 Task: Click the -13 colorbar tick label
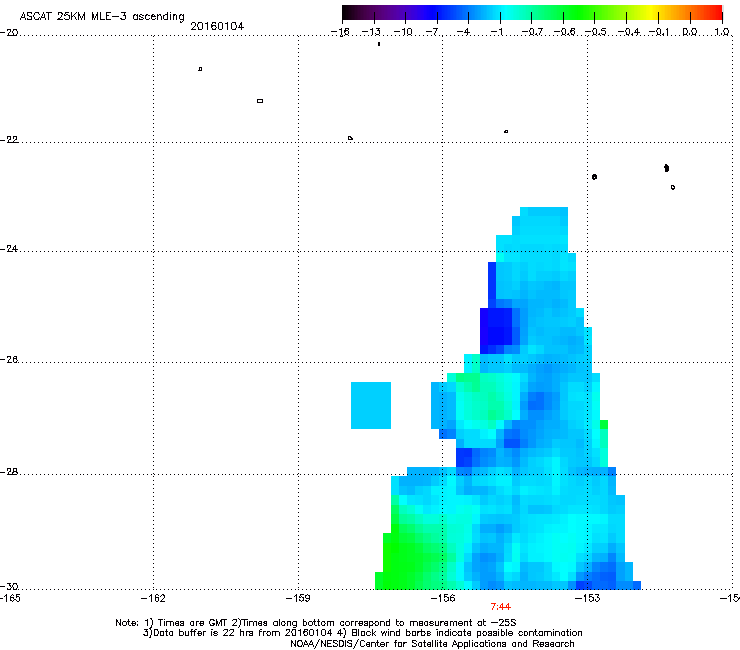click(x=371, y=32)
